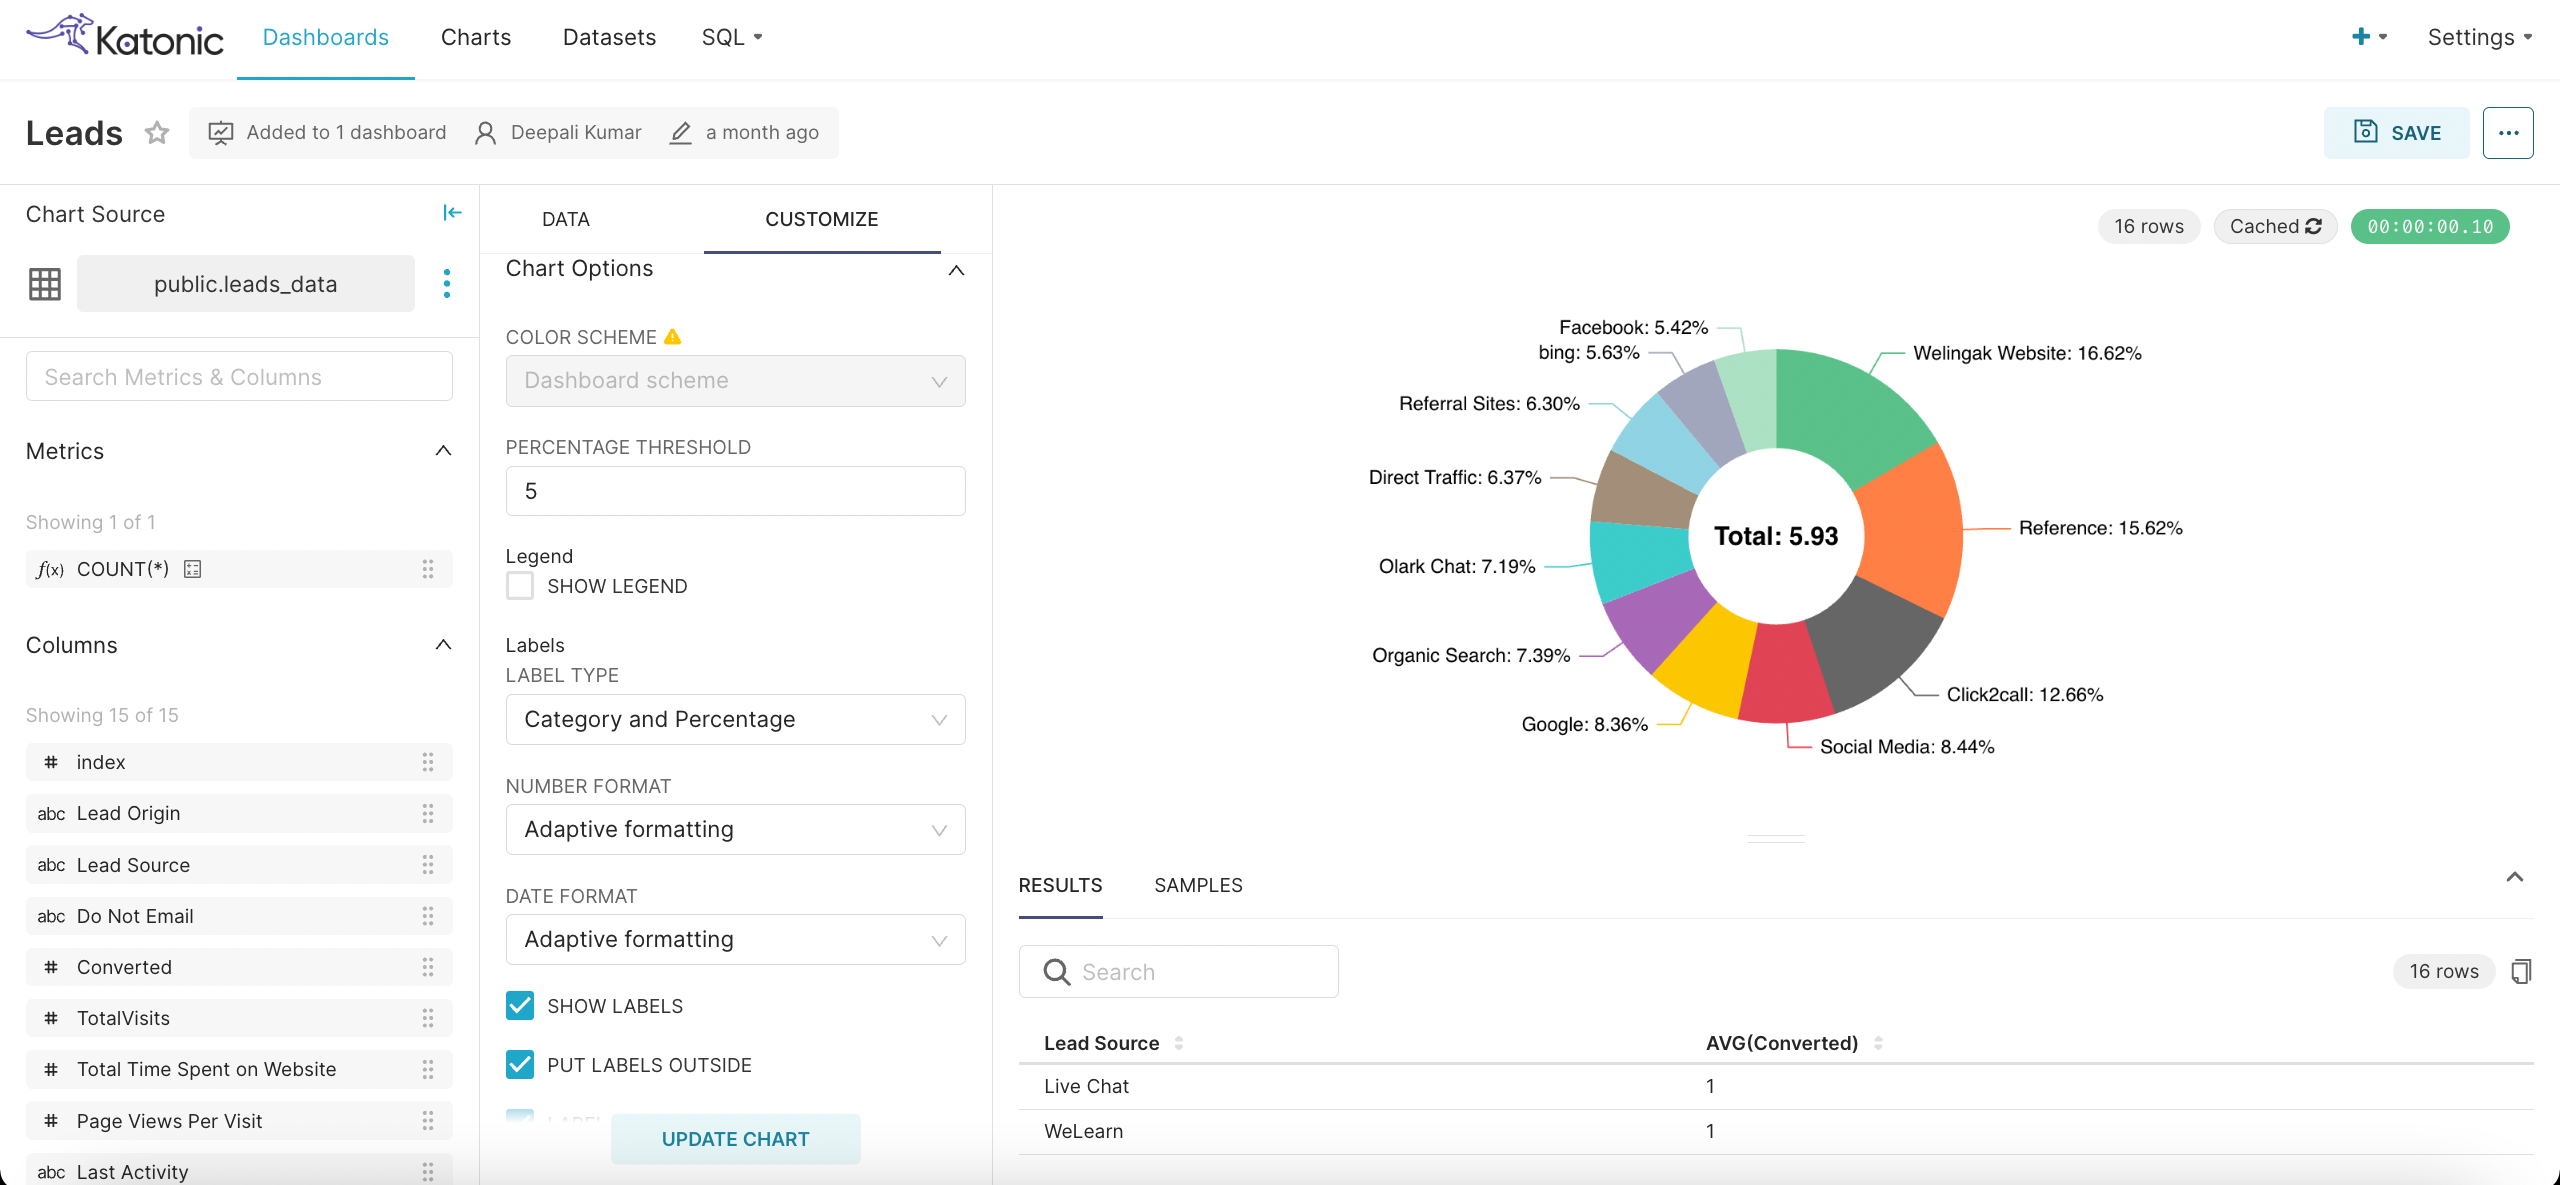Copy results to clipboard icon
Image resolution: width=2560 pixels, height=1185 pixels.
[2520, 971]
